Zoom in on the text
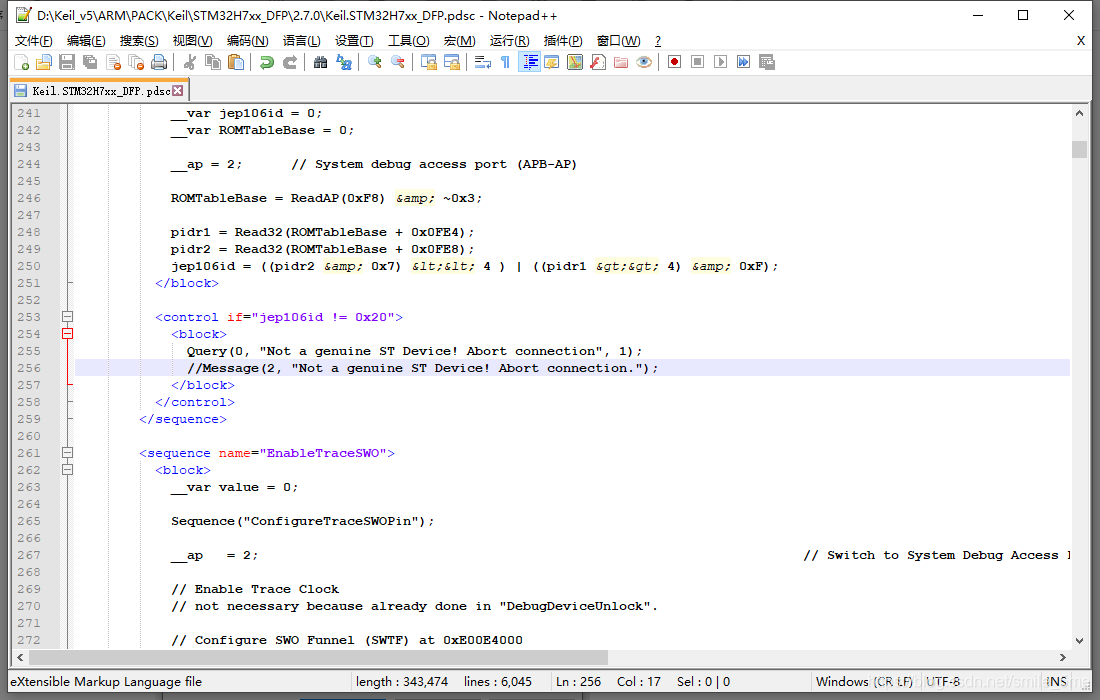1100x700 pixels. 375,62
